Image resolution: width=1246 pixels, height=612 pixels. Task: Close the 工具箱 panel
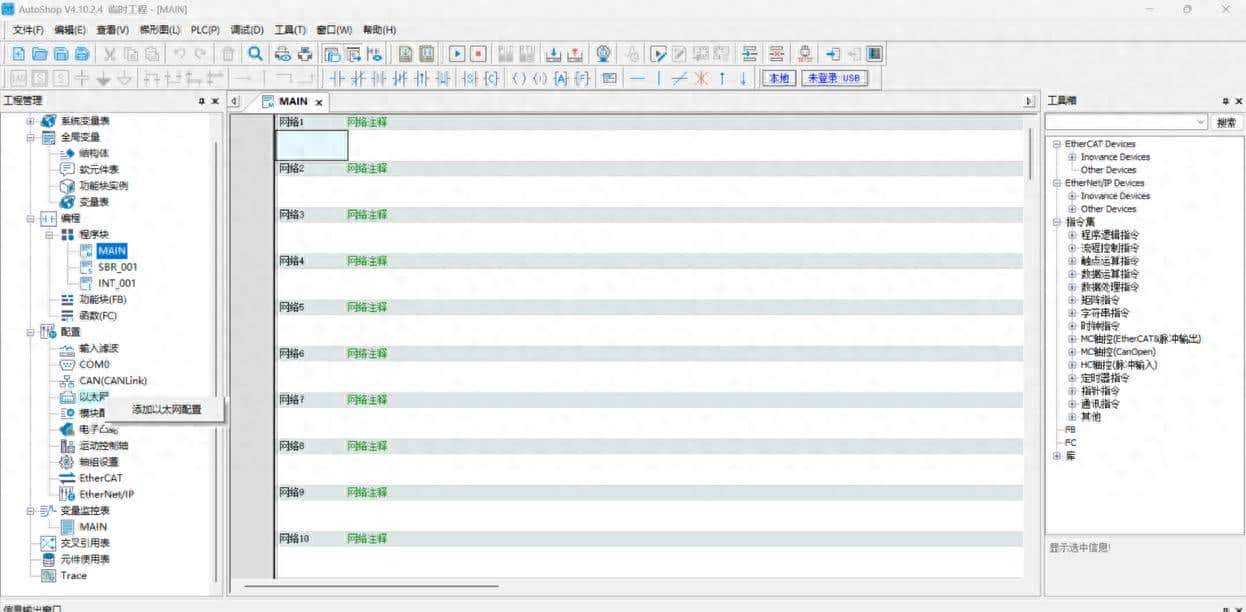point(1239,101)
